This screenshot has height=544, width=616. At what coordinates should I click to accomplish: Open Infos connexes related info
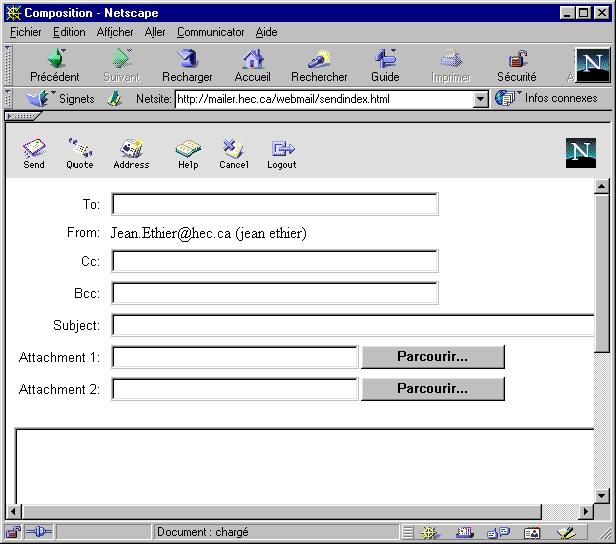pos(546,98)
